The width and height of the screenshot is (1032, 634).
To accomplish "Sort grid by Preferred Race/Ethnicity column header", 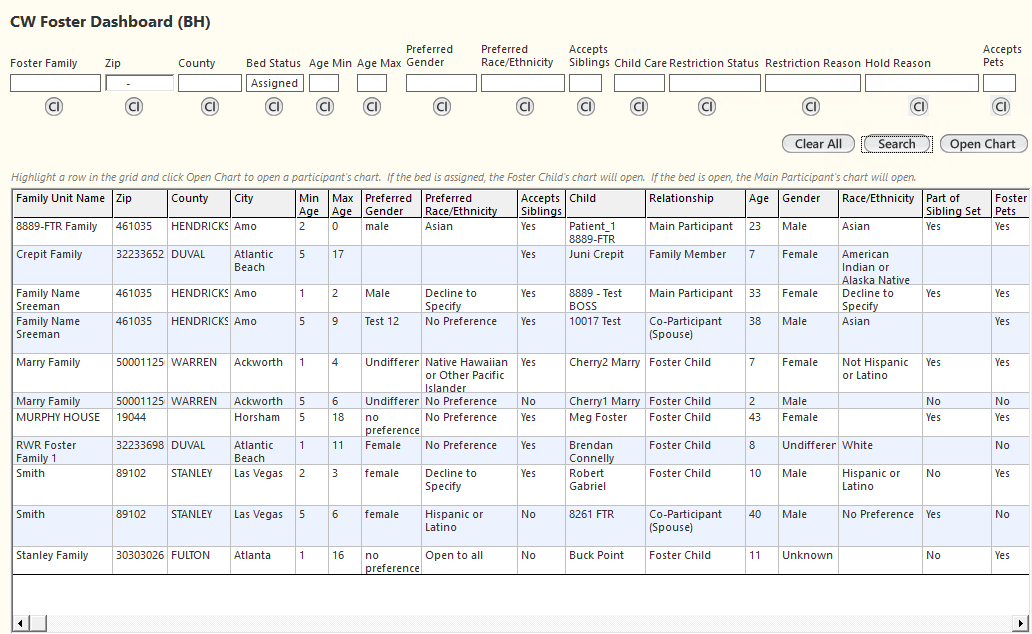I will (467, 204).
